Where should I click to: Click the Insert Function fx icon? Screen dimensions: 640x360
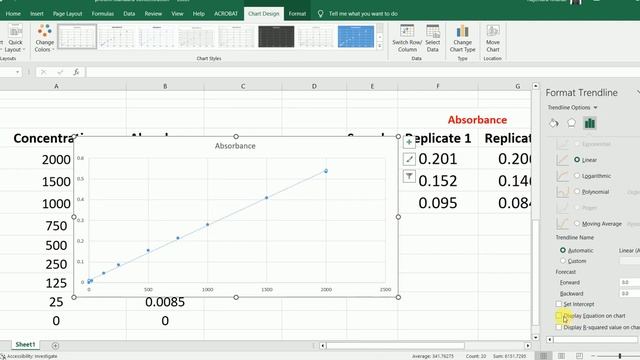[76, 72]
